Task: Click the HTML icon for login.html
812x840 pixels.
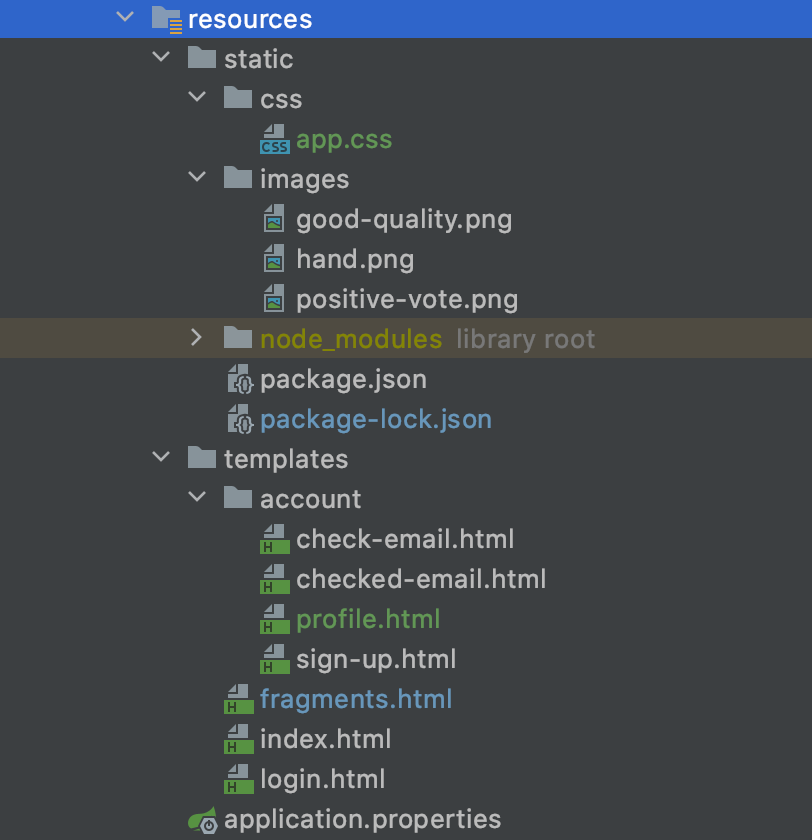Action: click(238, 779)
